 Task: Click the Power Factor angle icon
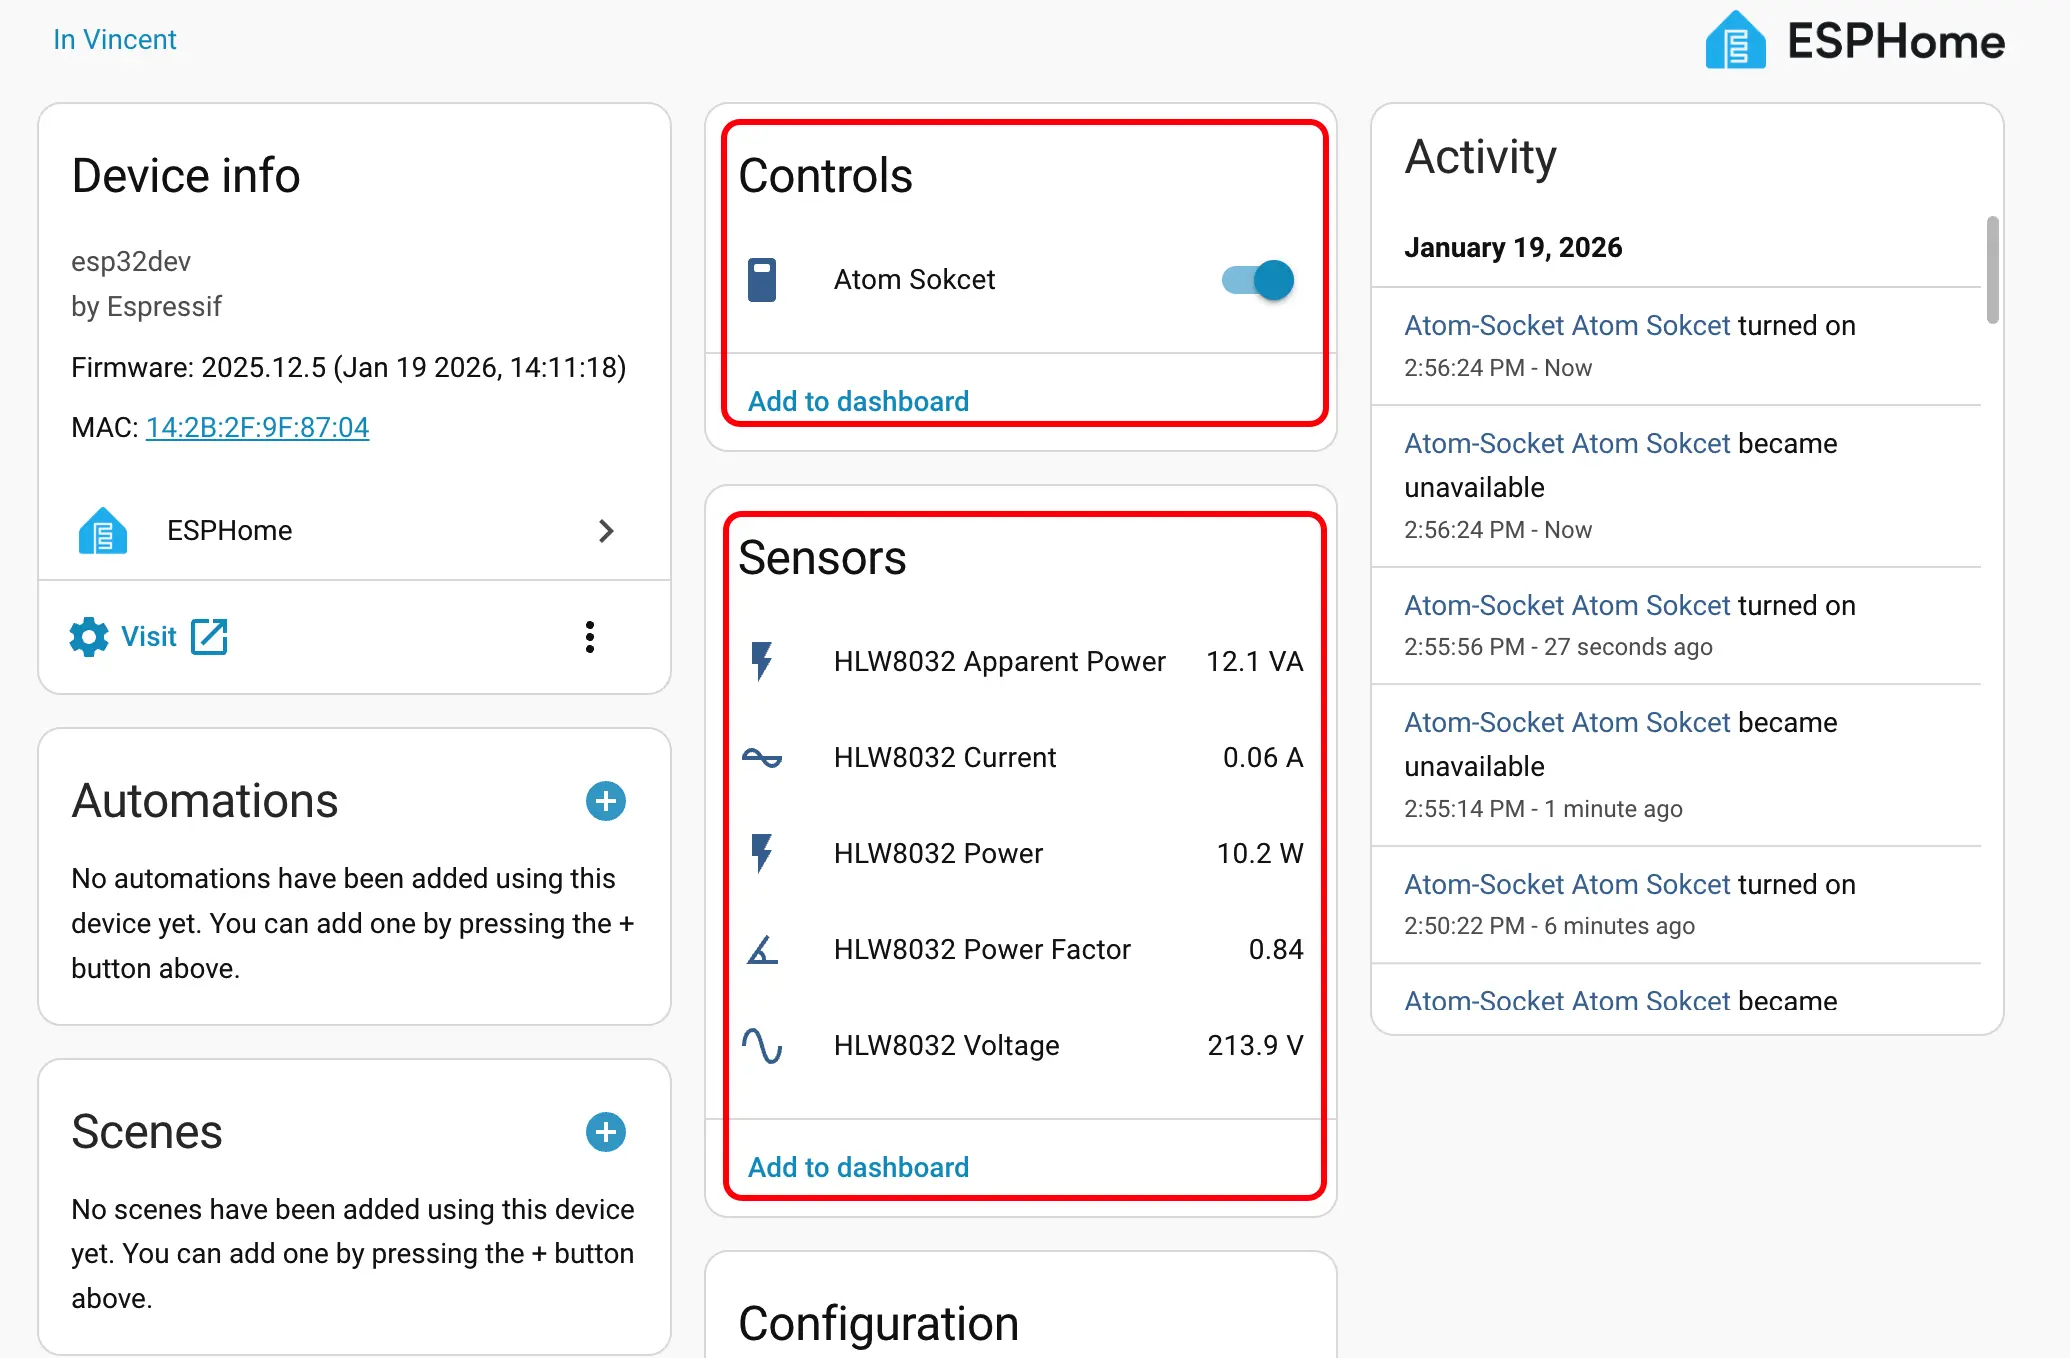762,949
